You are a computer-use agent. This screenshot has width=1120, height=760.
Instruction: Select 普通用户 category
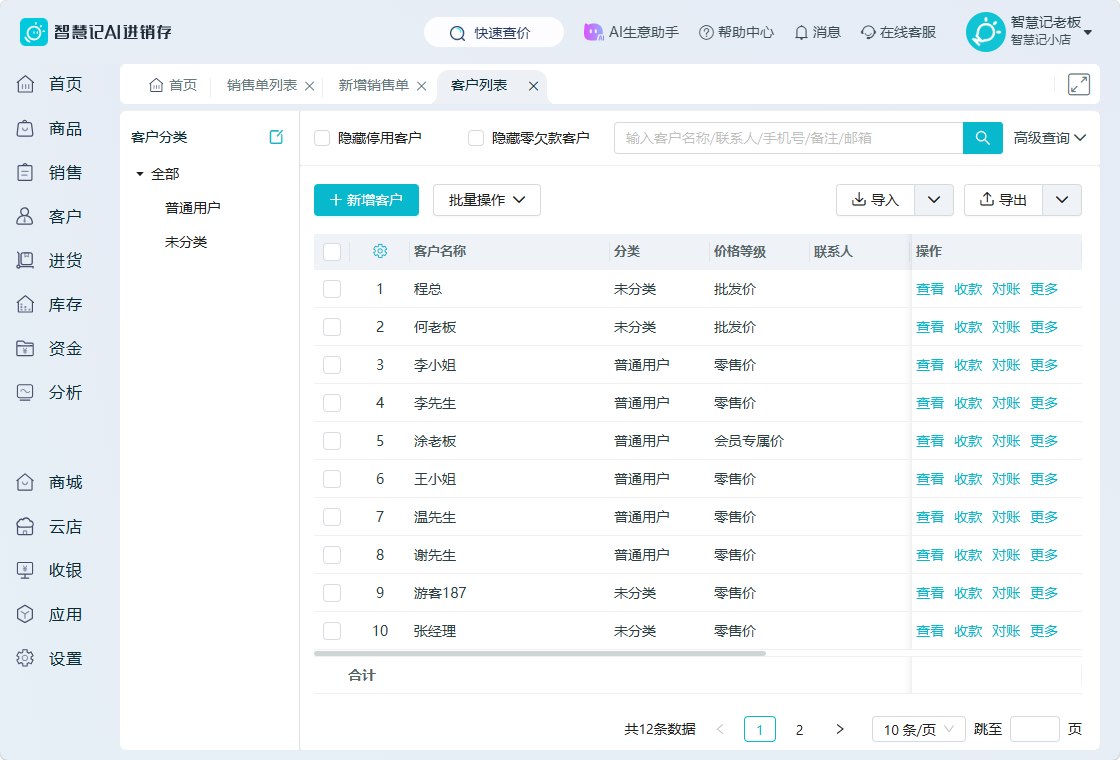pyautogui.click(x=193, y=208)
